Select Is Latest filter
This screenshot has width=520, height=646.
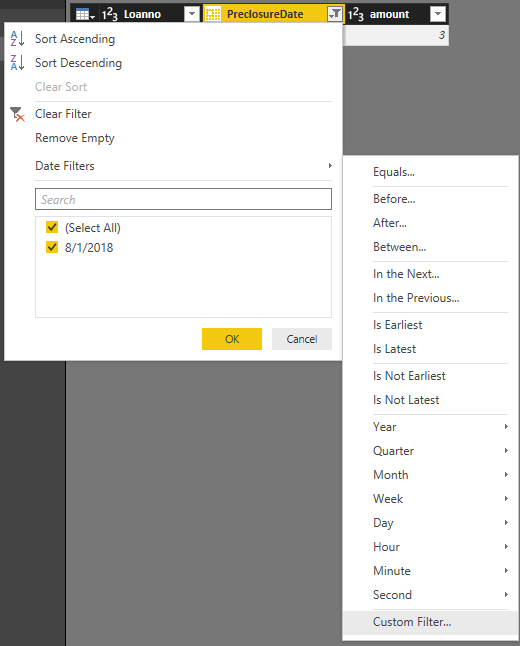tap(394, 349)
